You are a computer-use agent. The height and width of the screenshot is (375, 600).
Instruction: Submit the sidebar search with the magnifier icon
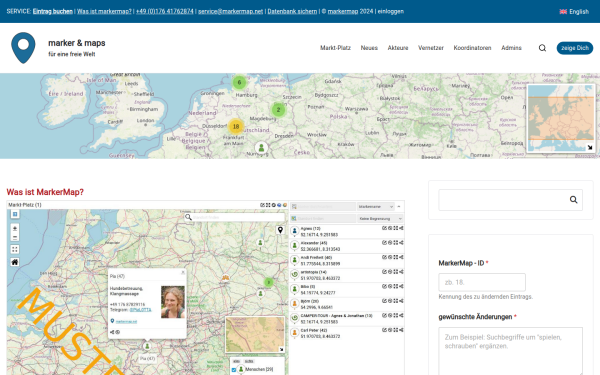click(x=573, y=200)
